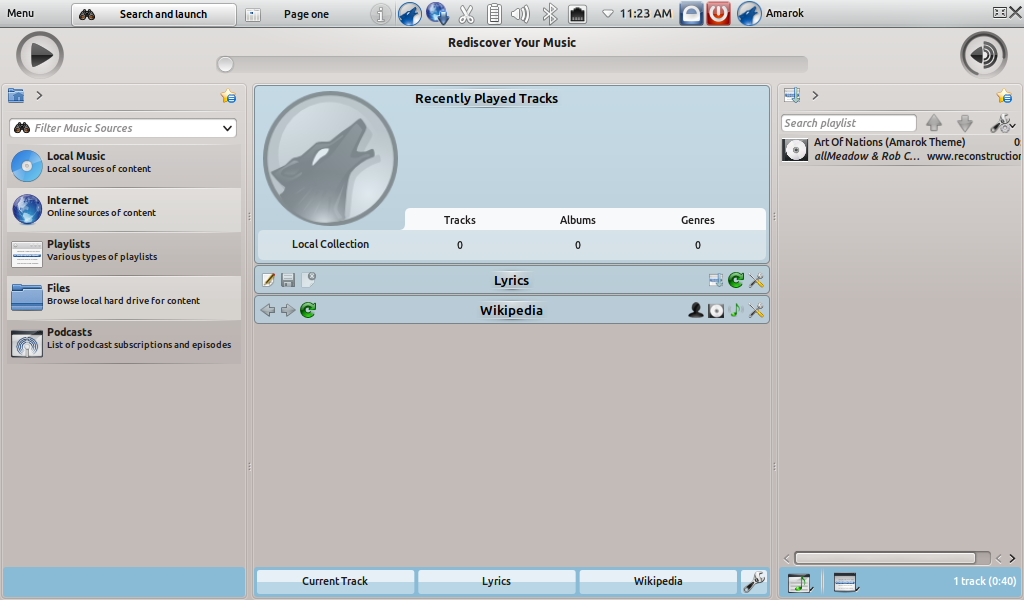Click the volume speaker button in Amarok

click(x=983, y=55)
